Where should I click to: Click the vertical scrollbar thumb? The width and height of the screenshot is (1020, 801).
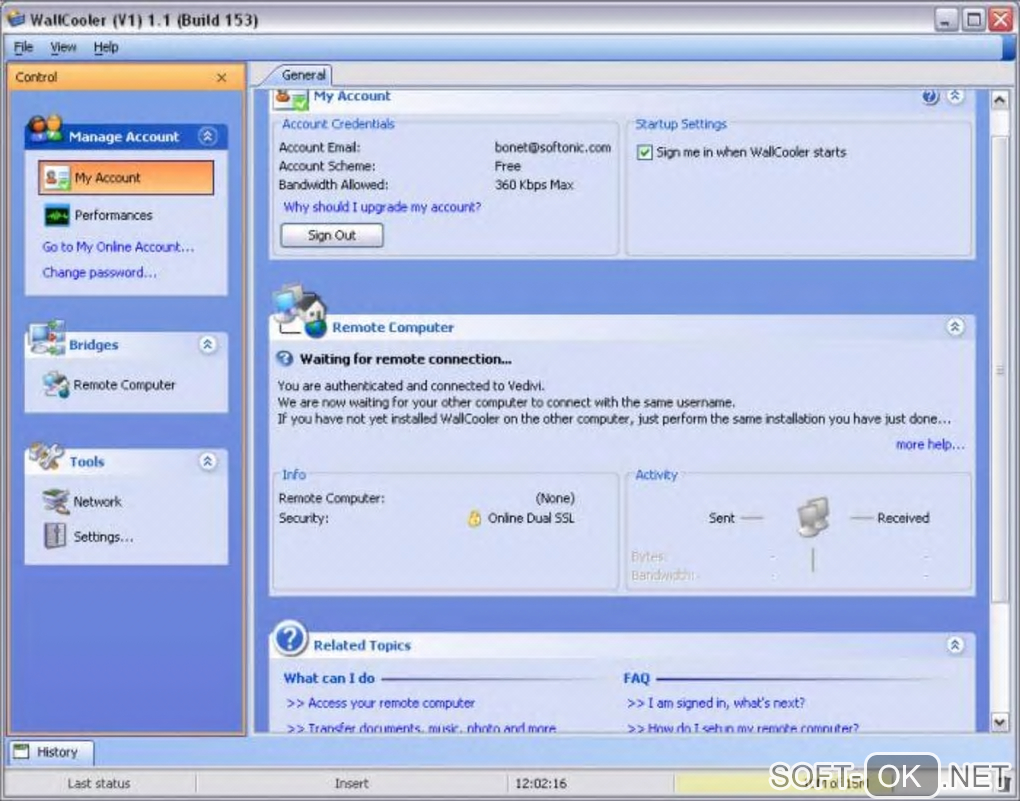(x=1000, y=369)
